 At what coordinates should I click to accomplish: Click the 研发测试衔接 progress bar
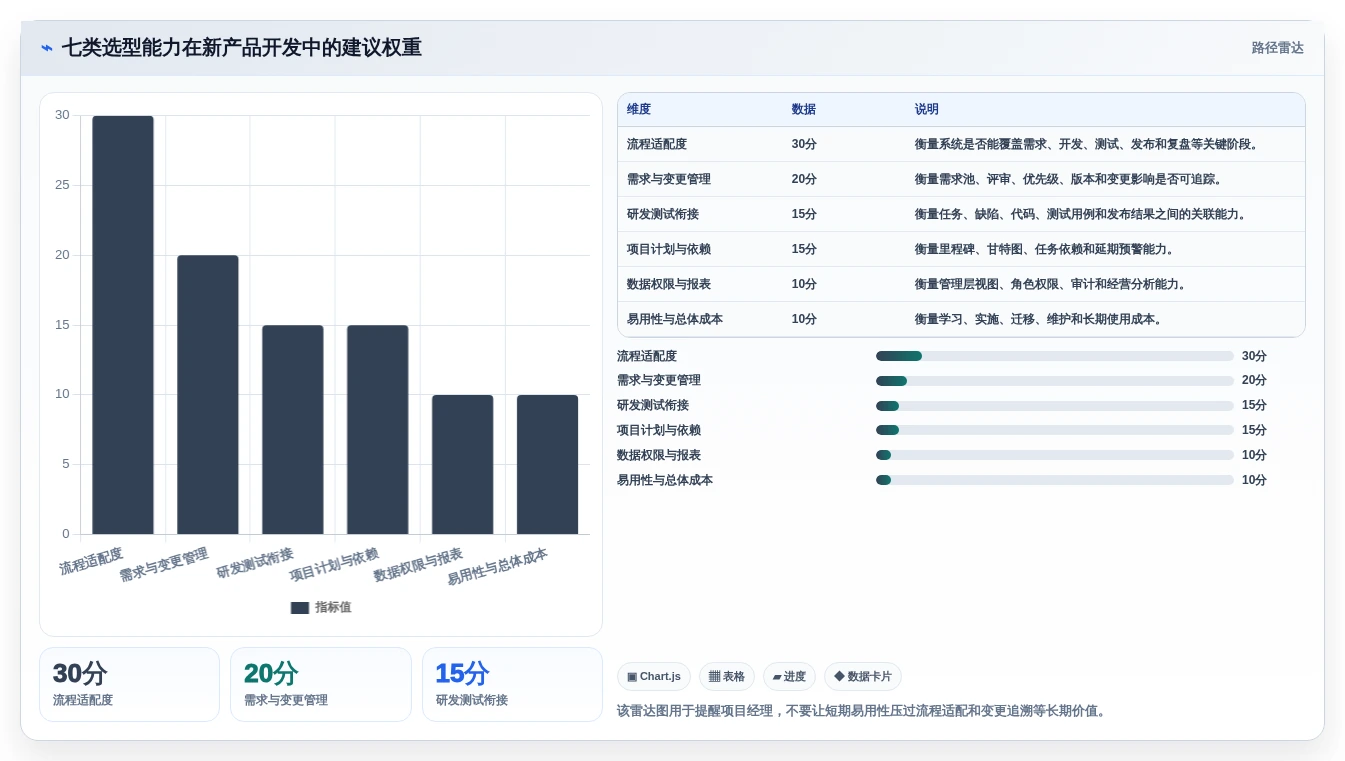(1055, 406)
